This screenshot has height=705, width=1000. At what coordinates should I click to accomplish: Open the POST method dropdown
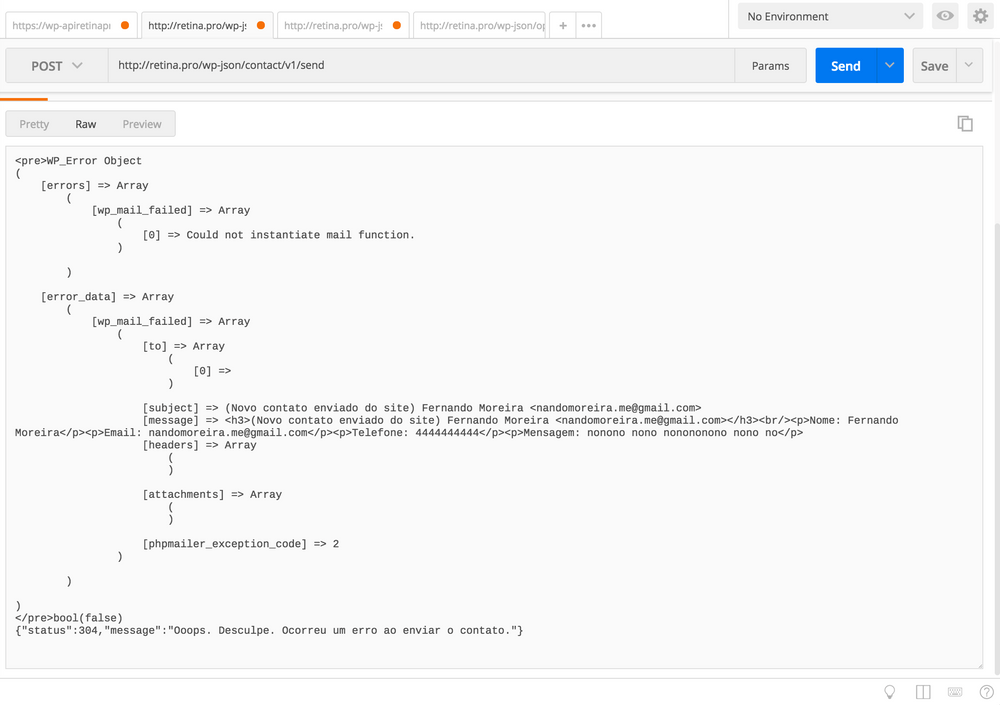(57, 66)
